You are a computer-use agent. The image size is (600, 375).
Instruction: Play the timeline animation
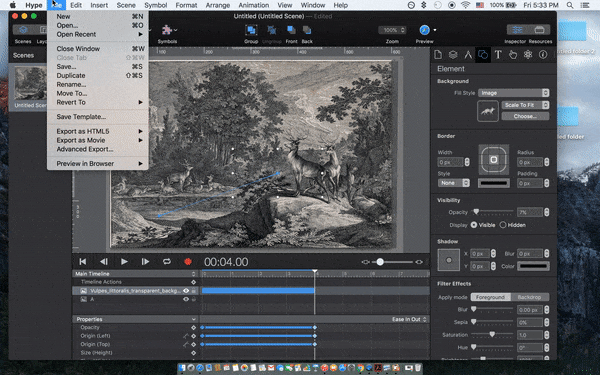(x=124, y=262)
